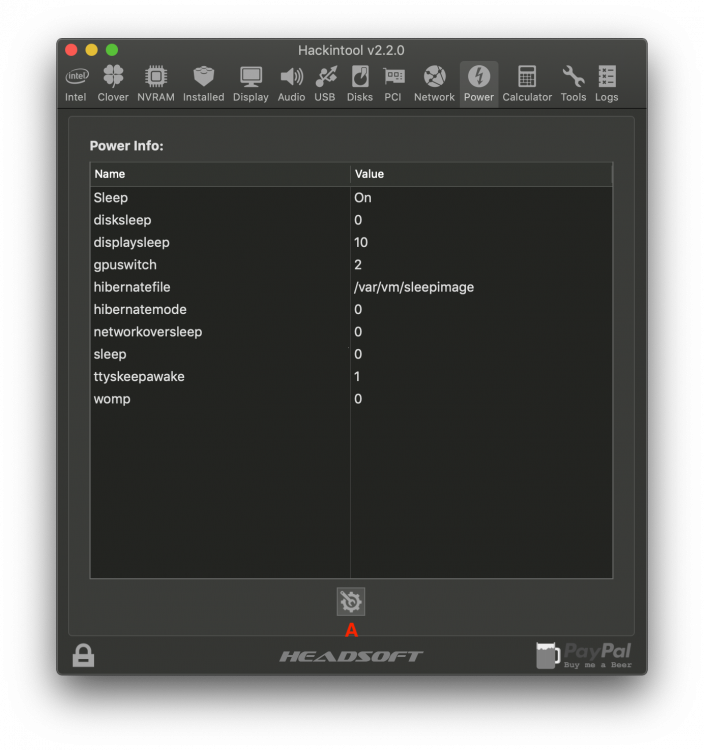Select the displaysleep row
Screen dimensions: 704x750
point(352,243)
